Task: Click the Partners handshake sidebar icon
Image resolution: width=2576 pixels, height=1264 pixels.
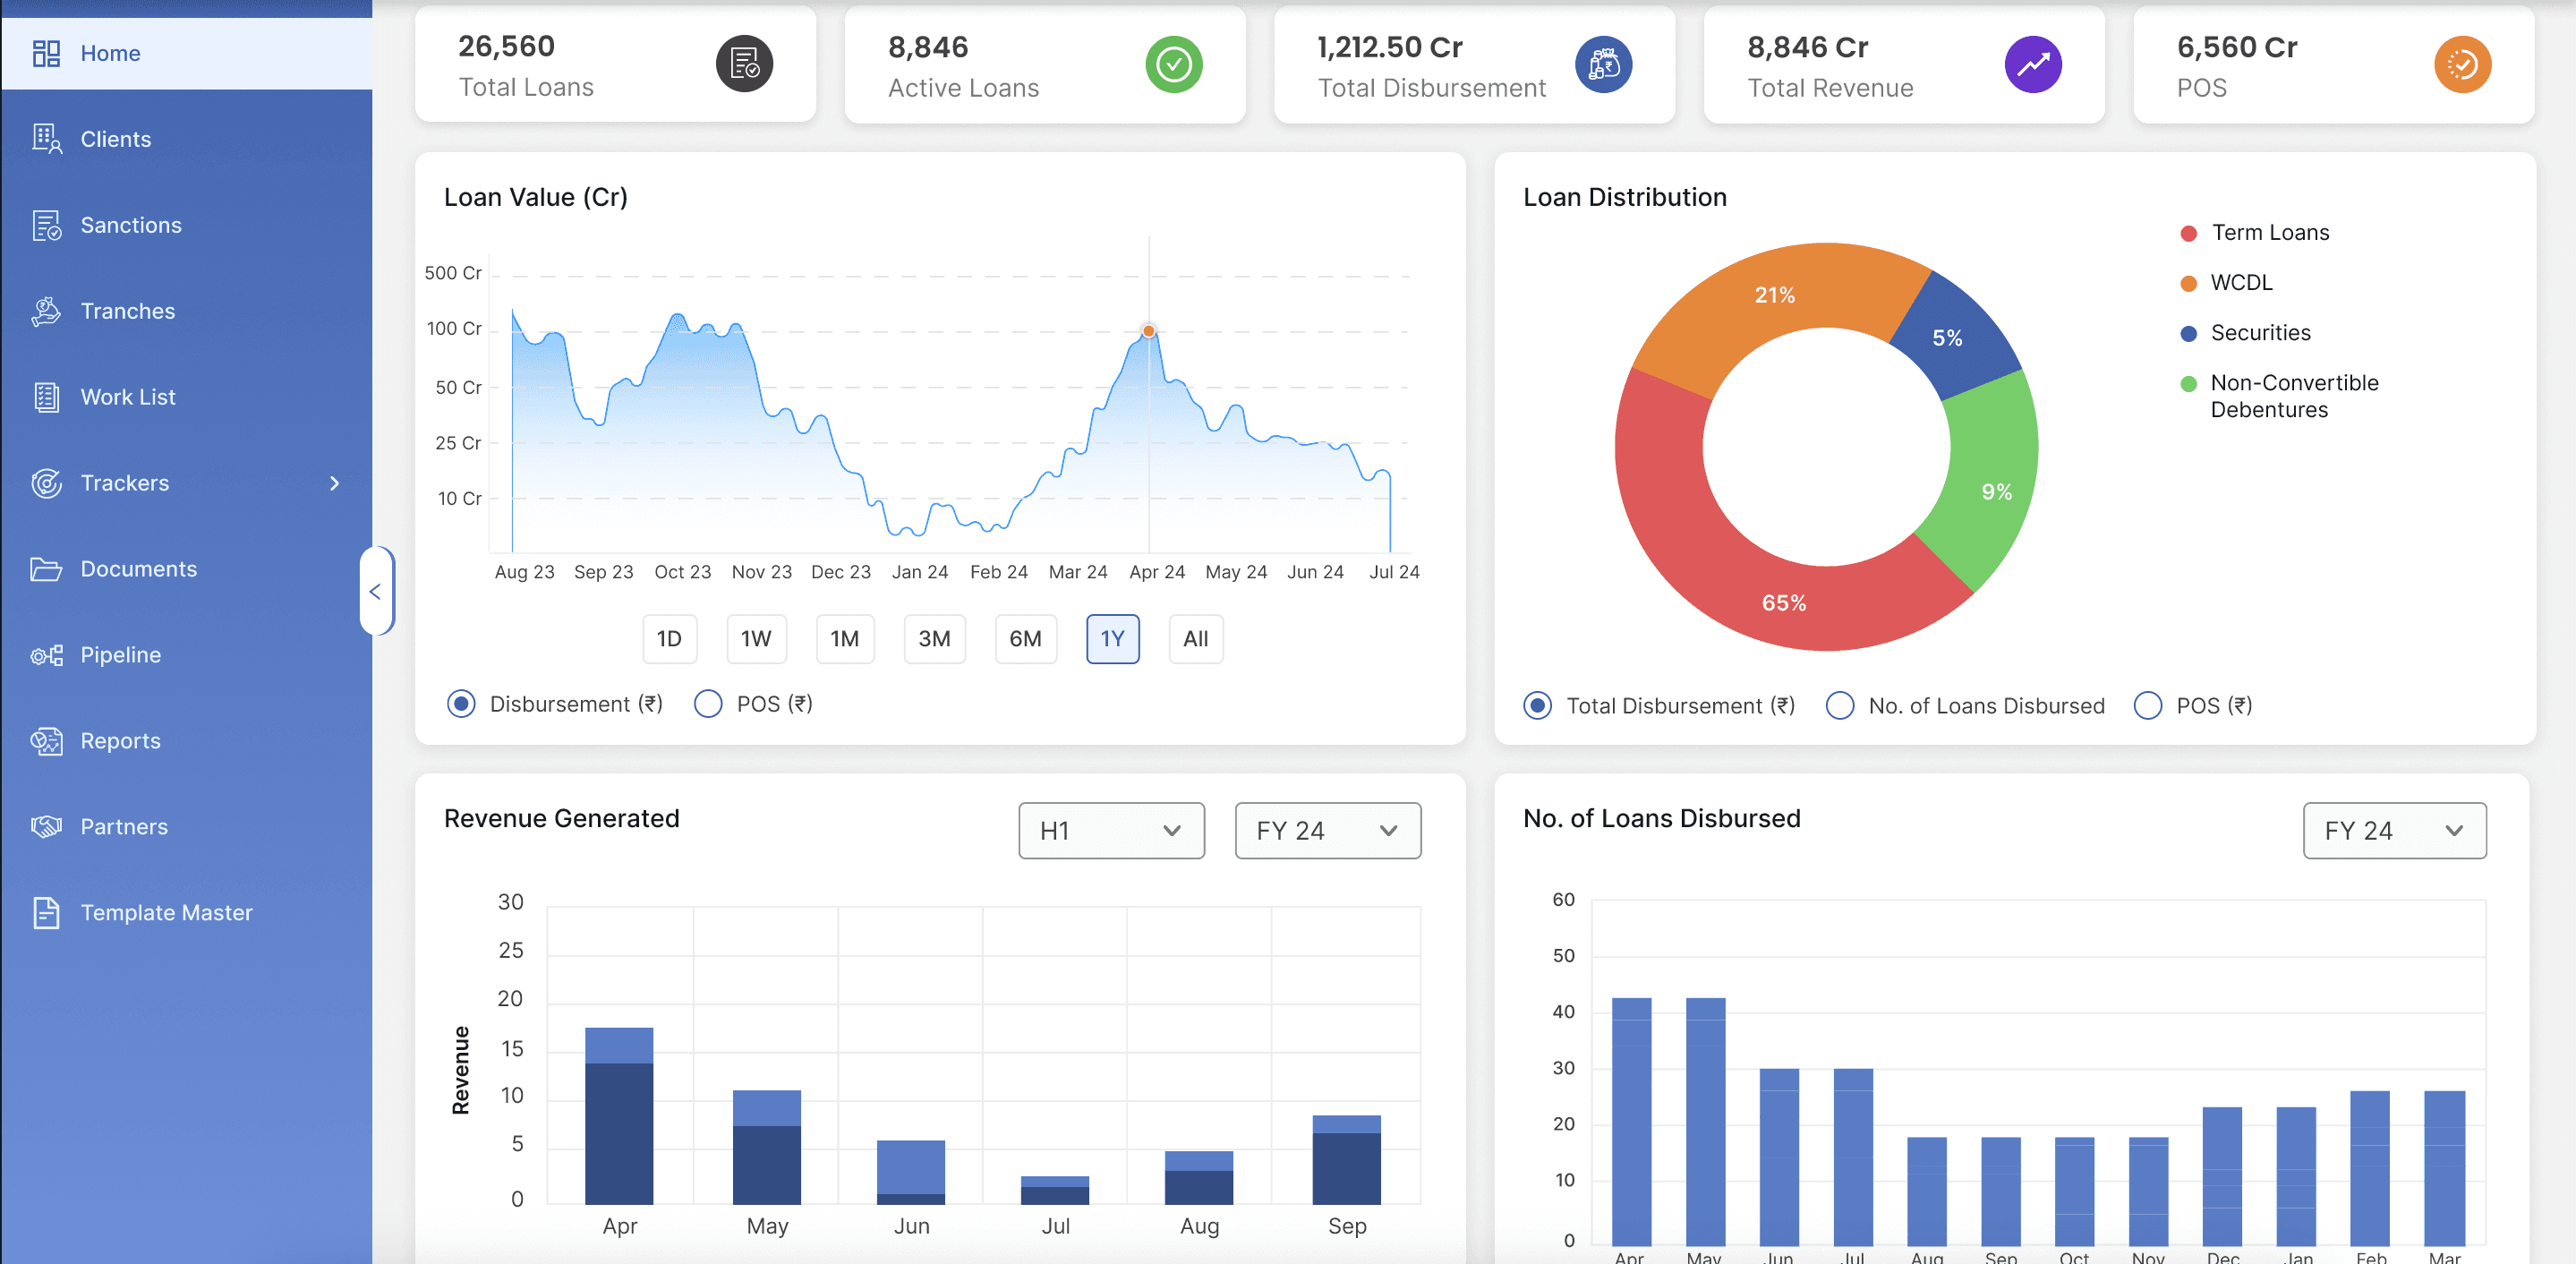Action: click(x=46, y=827)
